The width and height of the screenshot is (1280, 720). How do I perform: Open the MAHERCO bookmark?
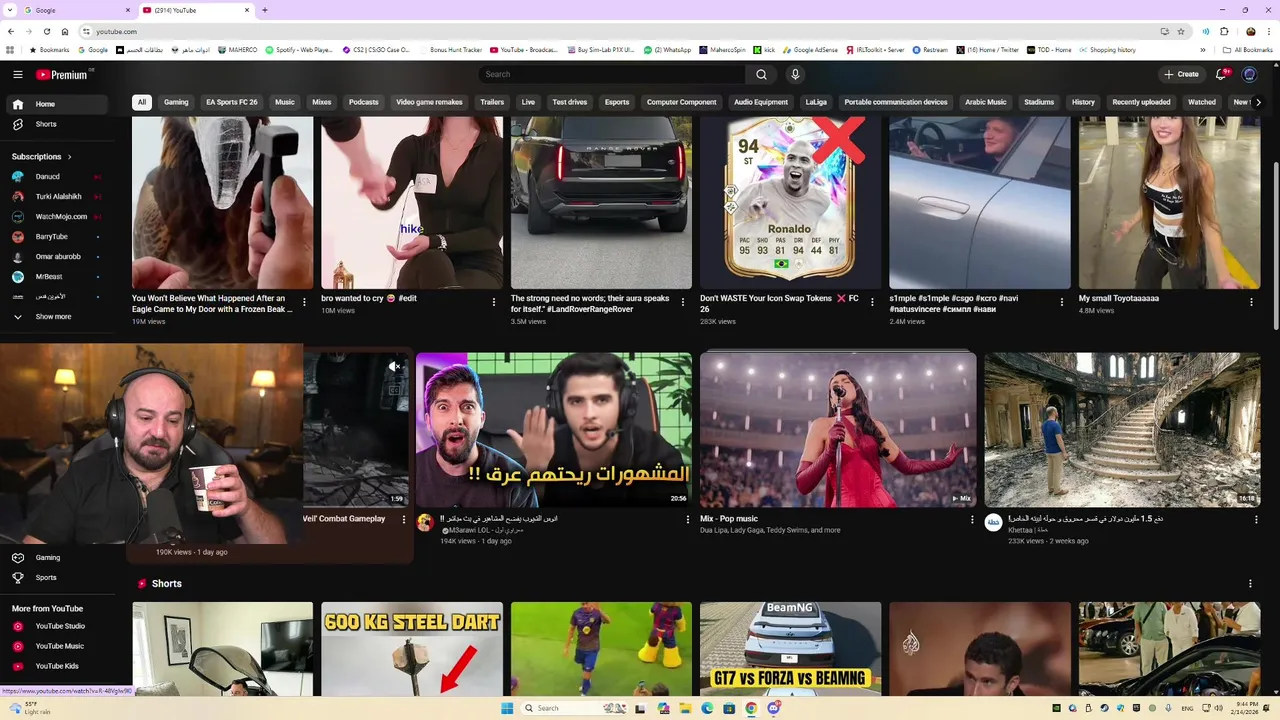[x=238, y=50]
